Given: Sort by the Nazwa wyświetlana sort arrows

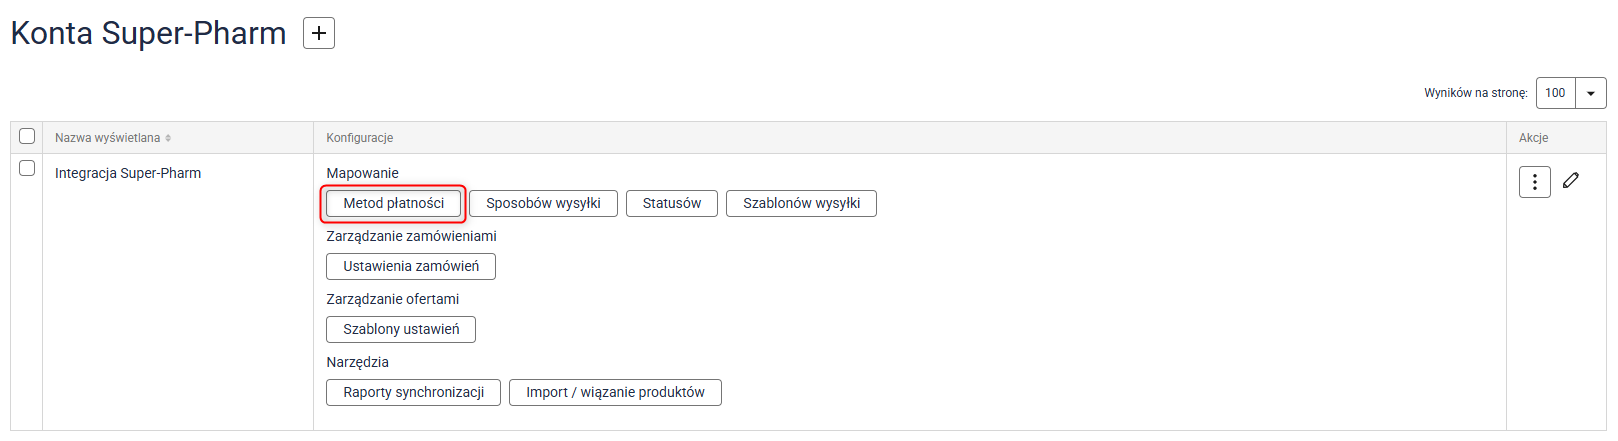Looking at the screenshot, I should [x=168, y=138].
